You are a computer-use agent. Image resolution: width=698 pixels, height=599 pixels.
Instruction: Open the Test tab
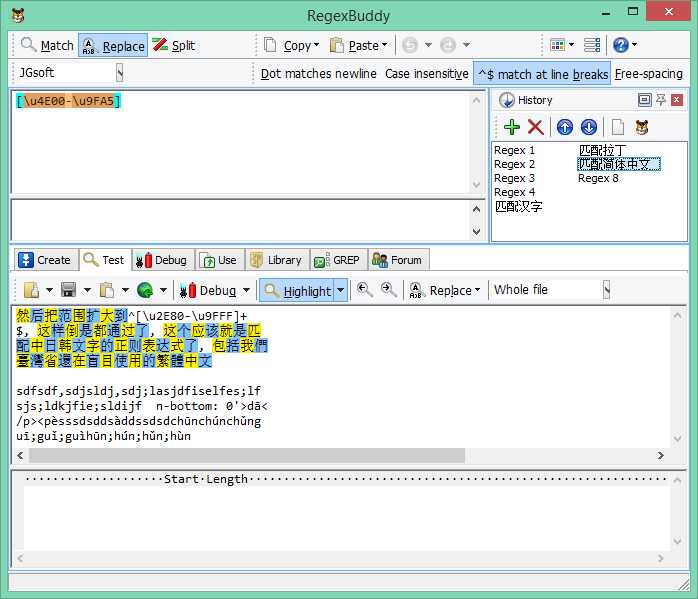[x=105, y=260]
